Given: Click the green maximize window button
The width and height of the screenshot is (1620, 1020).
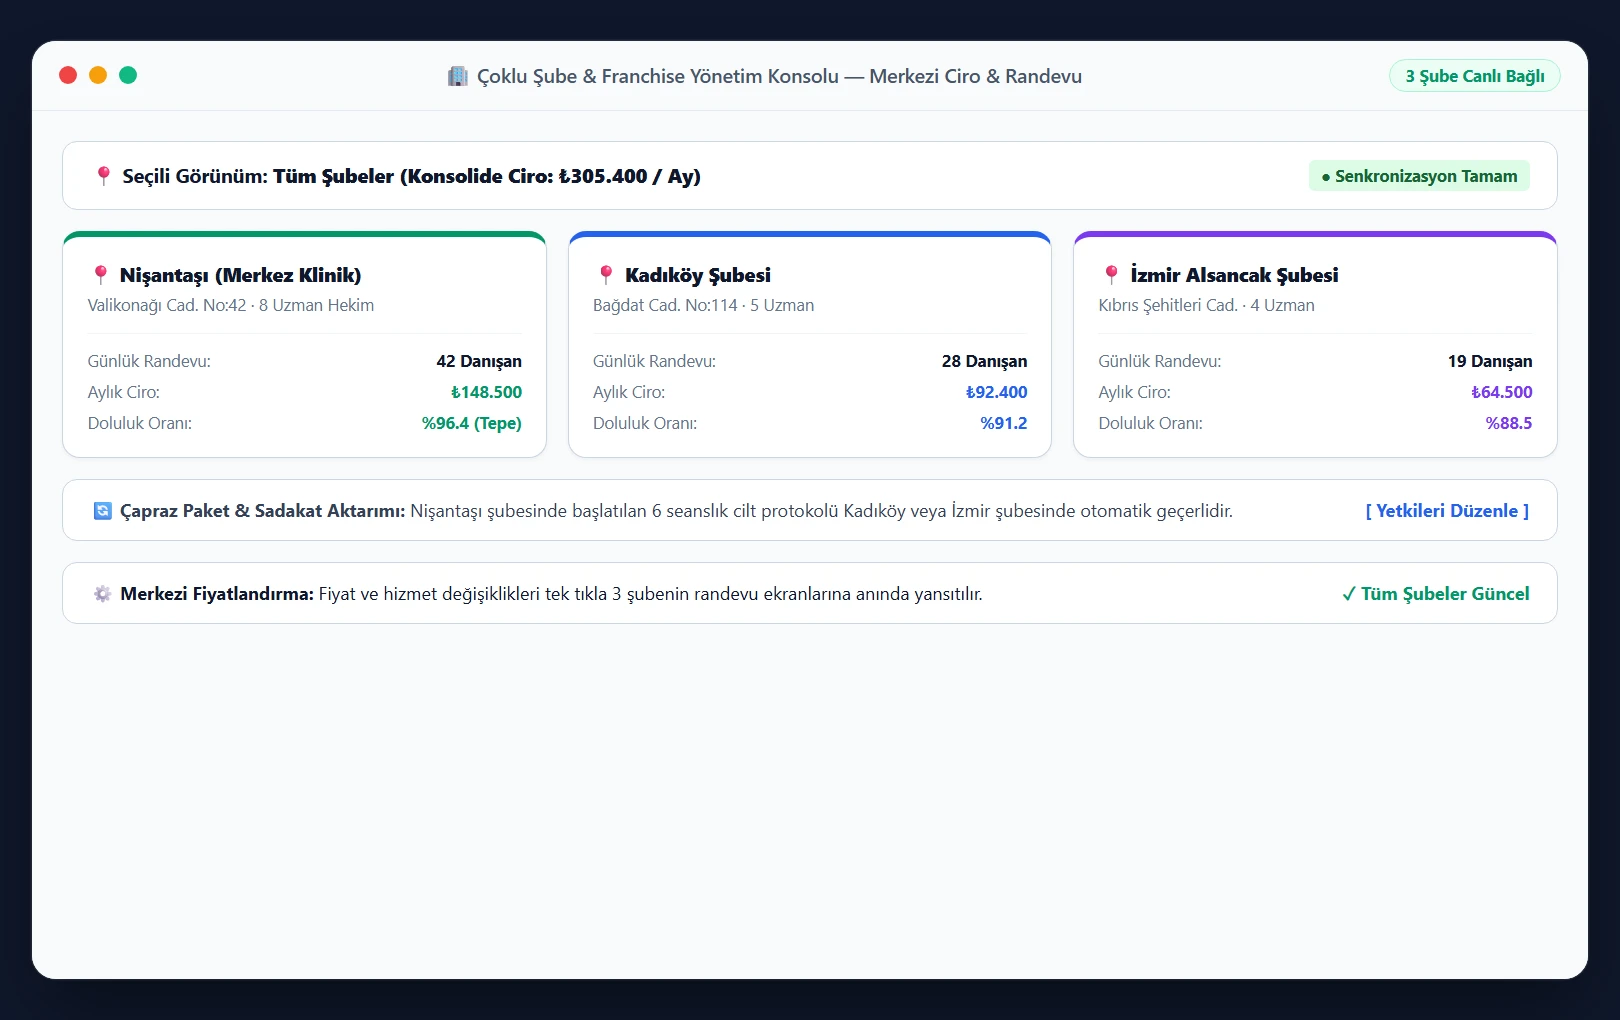Looking at the screenshot, I should point(128,75).
